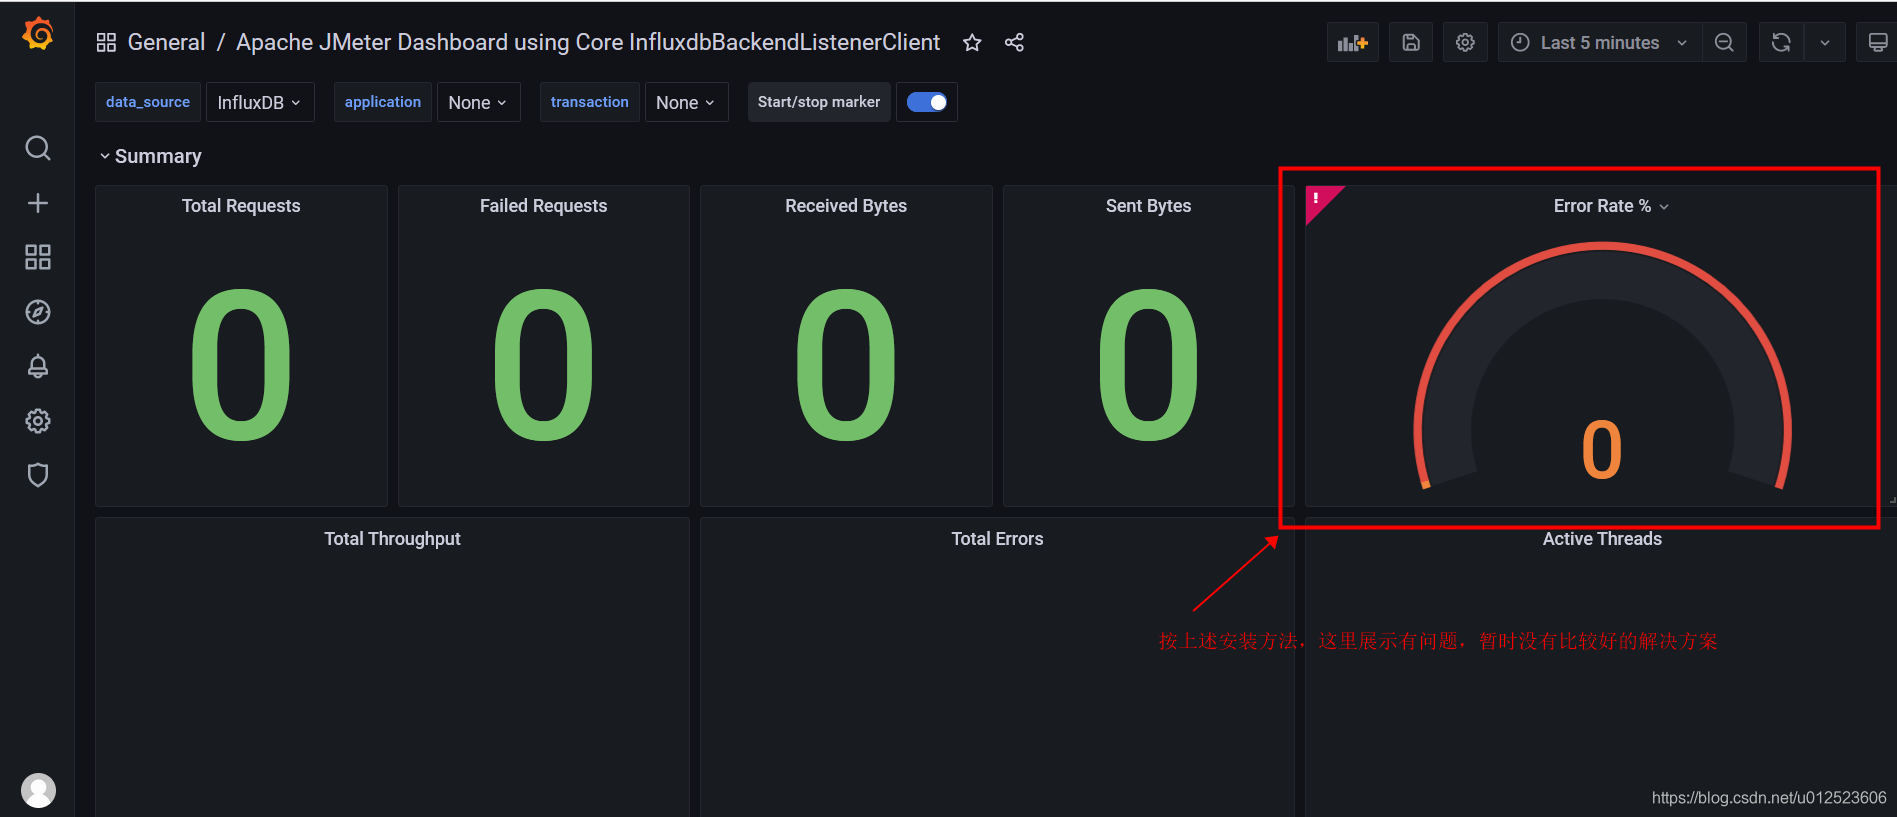1897x817 pixels.
Task: Zoom out the time range
Action: tap(1724, 42)
